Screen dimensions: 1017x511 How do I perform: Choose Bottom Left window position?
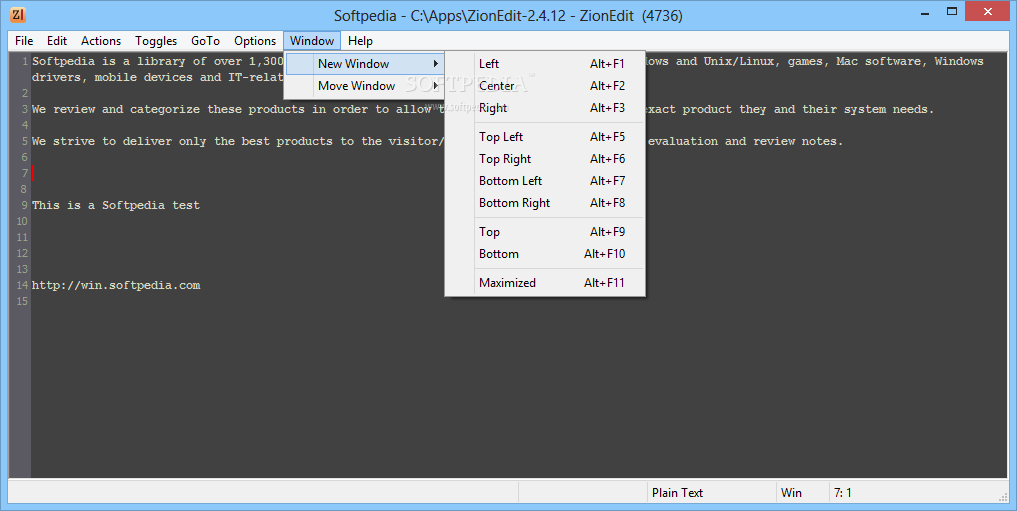545,181
